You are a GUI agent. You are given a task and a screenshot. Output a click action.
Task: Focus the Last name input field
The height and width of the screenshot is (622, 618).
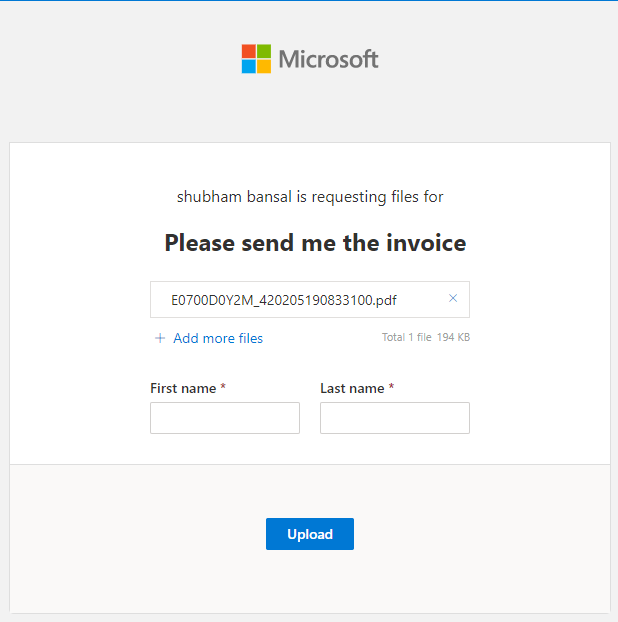(x=395, y=418)
